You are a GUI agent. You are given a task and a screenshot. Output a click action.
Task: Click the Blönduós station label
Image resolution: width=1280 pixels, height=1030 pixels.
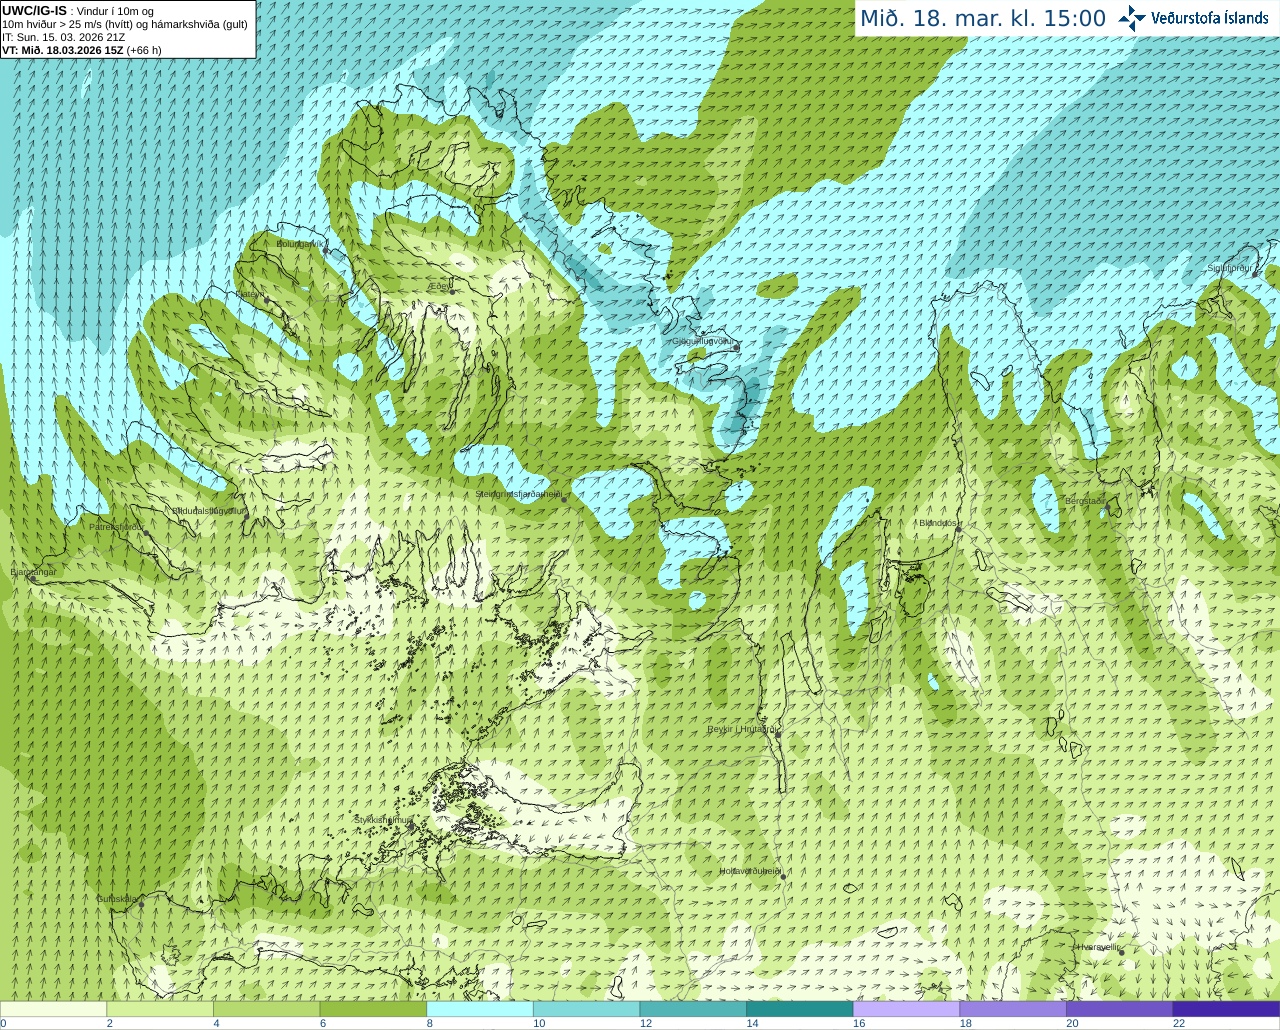(x=938, y=523)
